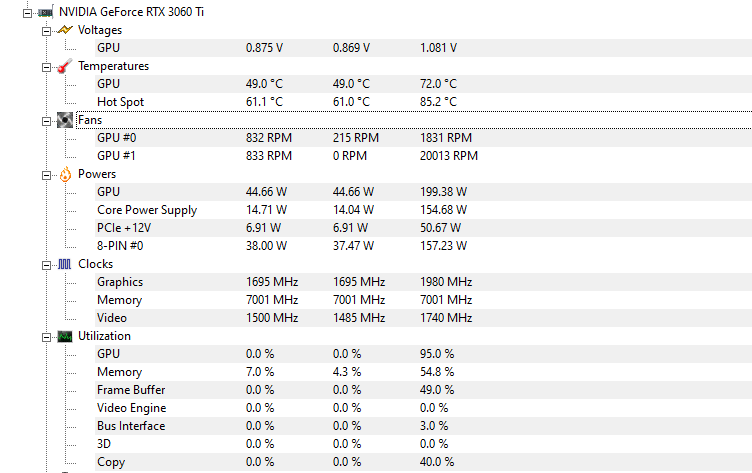Click the NVIDIA graphics card icon

pos(46,12)
